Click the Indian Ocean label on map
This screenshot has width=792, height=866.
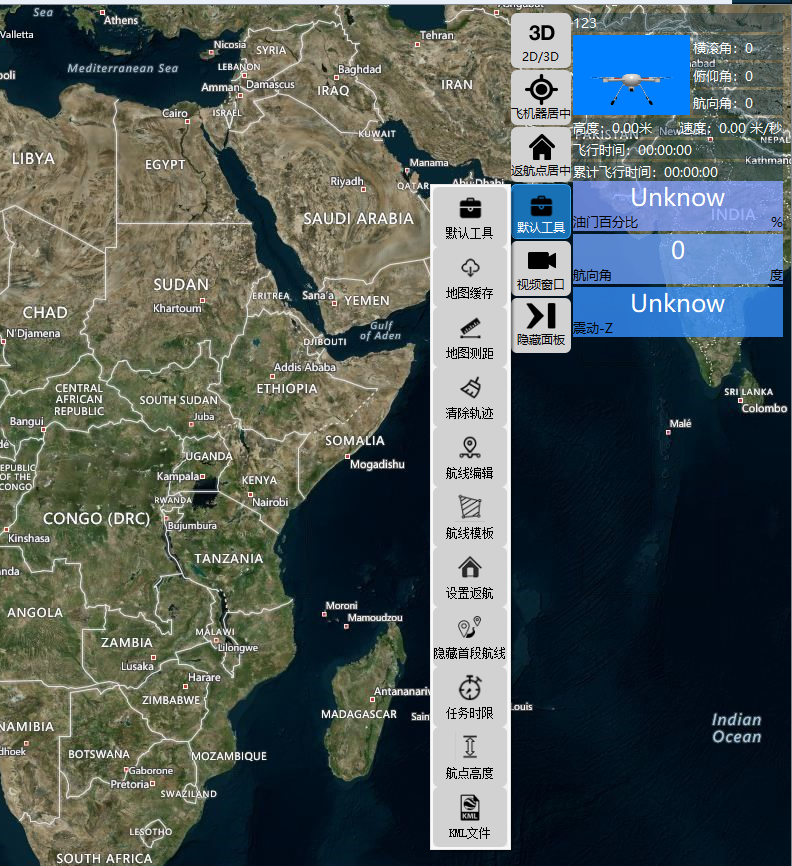[737, 728]
